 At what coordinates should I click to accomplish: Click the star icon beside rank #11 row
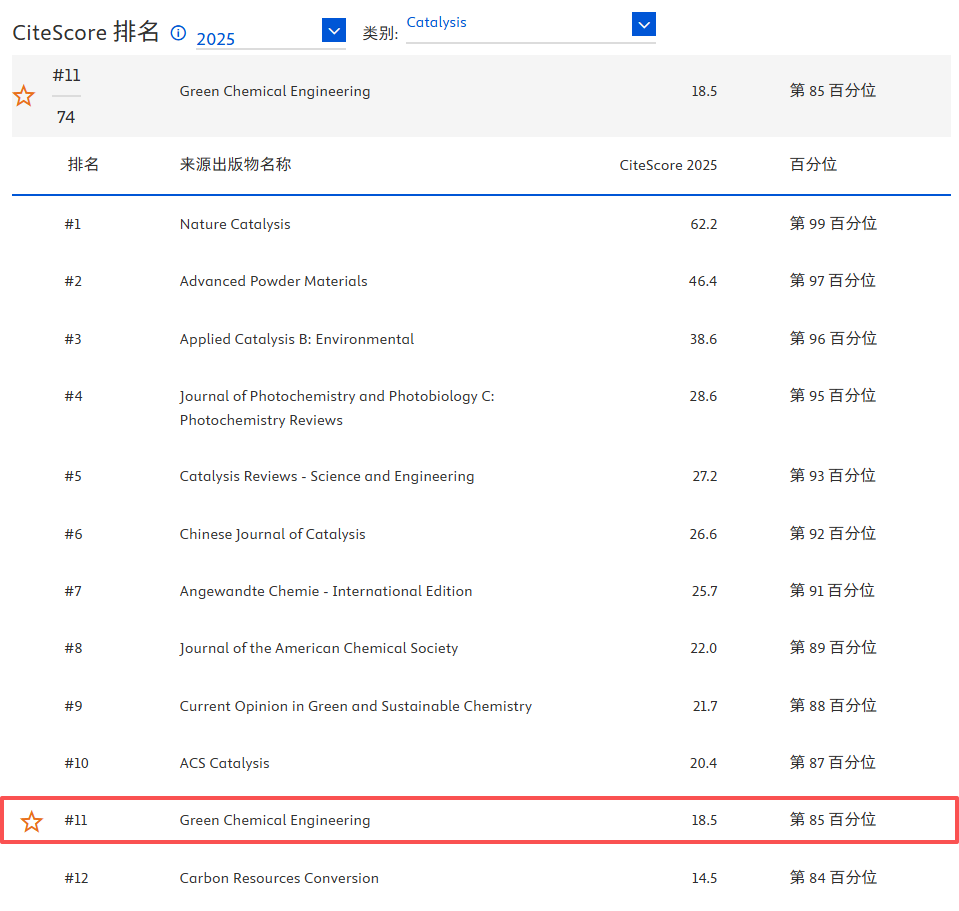(x=31, y=821)
